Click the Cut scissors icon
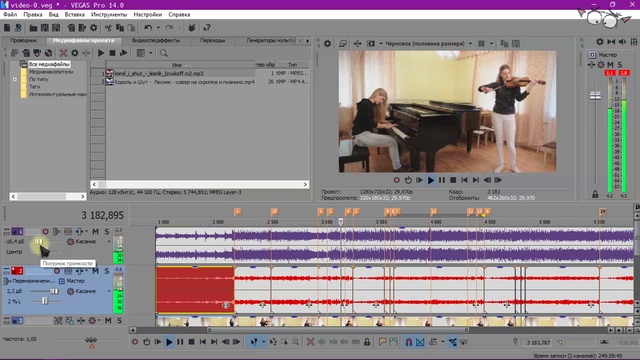The image size is (640, 360). 108,28
